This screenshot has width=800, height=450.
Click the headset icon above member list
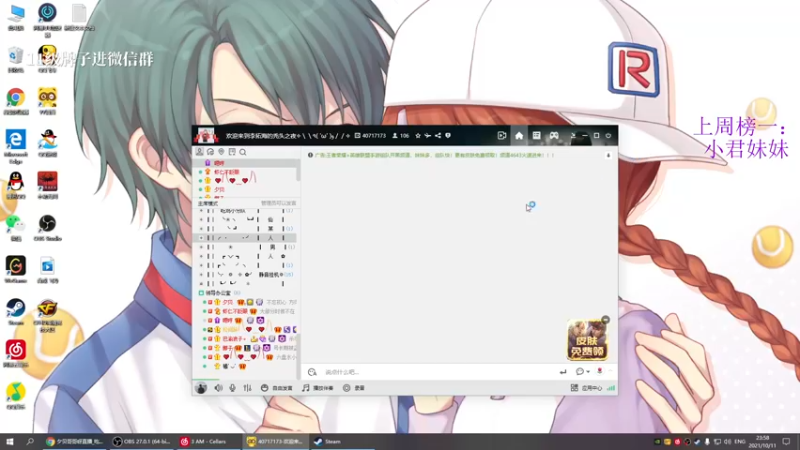210,152
